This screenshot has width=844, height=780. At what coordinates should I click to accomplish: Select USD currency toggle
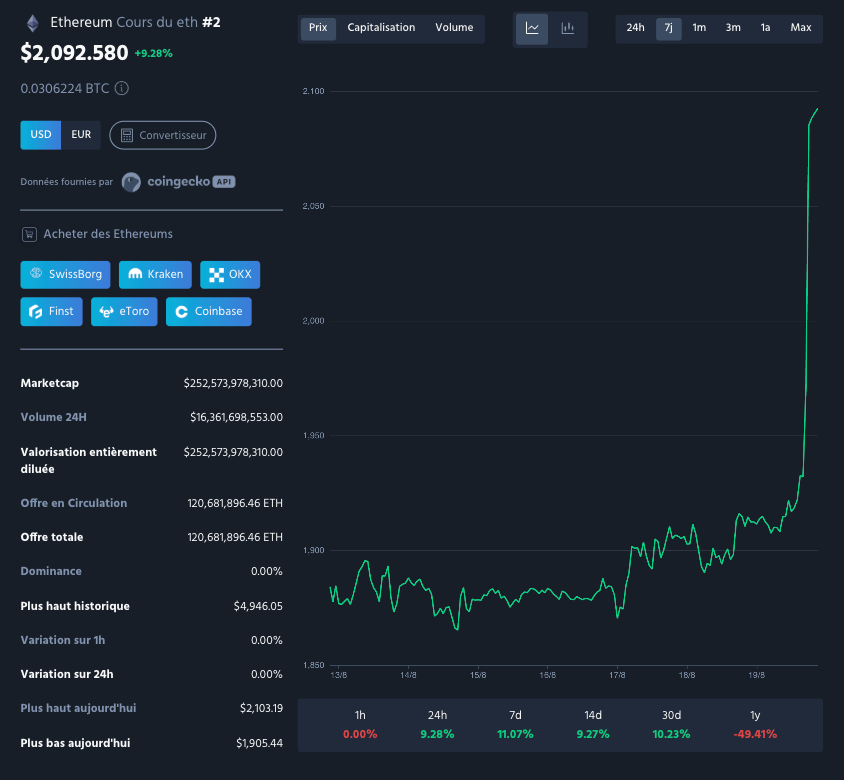click(41, 135)
